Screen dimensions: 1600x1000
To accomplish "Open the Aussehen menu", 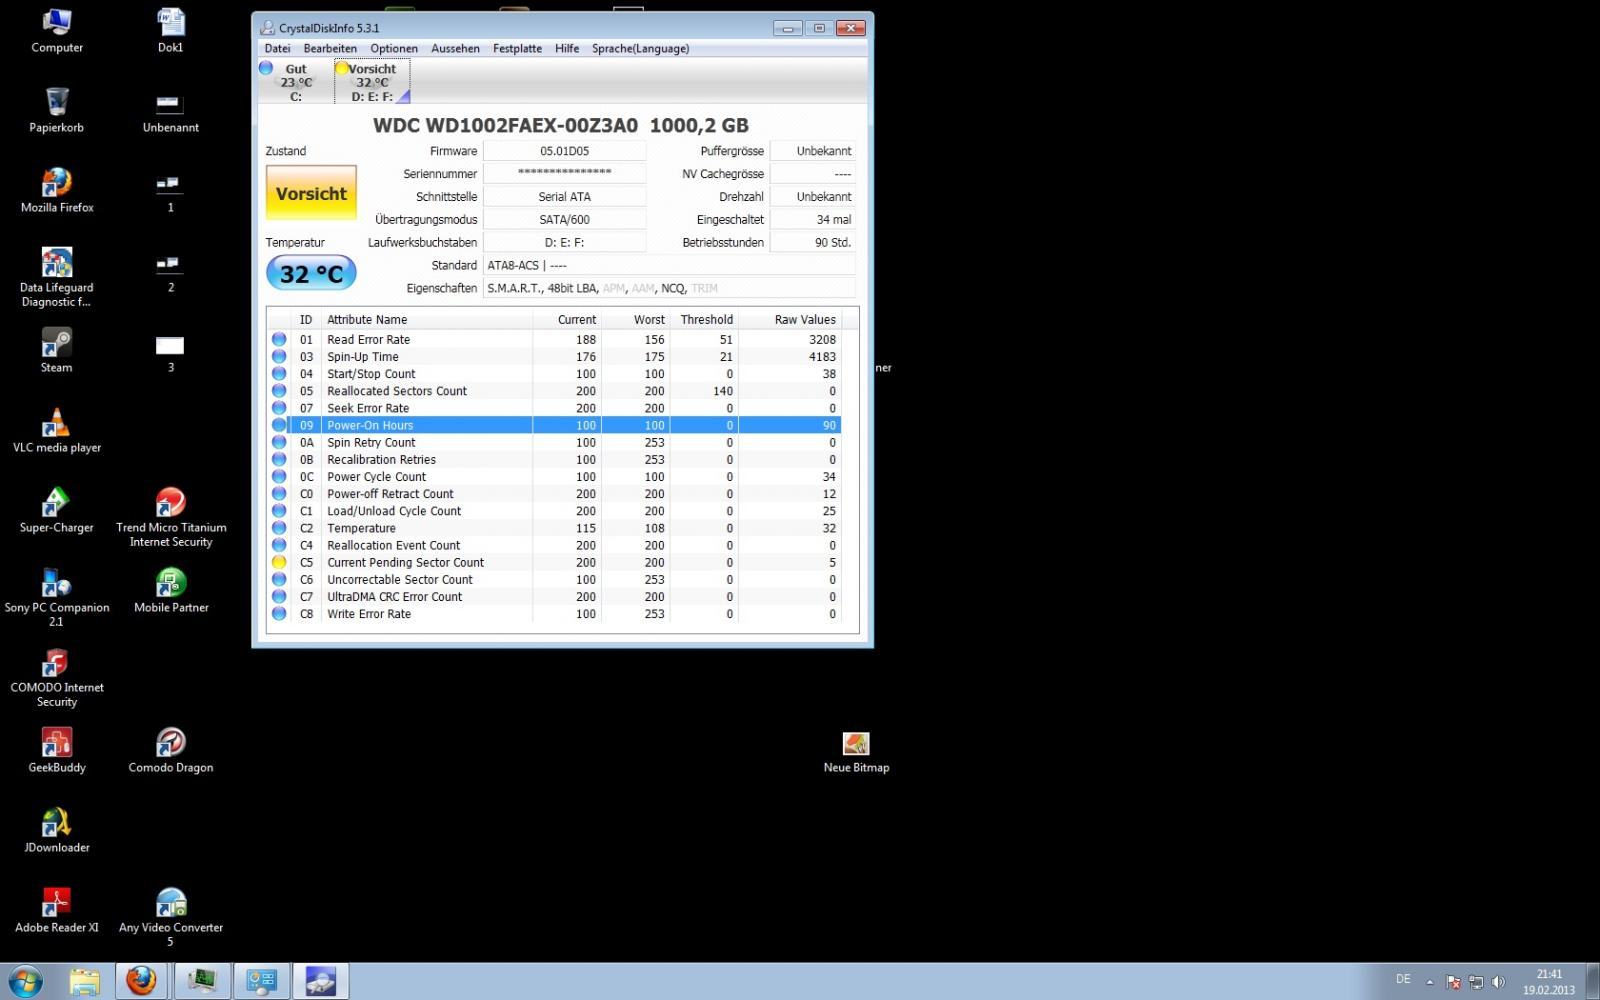I will [455, 48].
